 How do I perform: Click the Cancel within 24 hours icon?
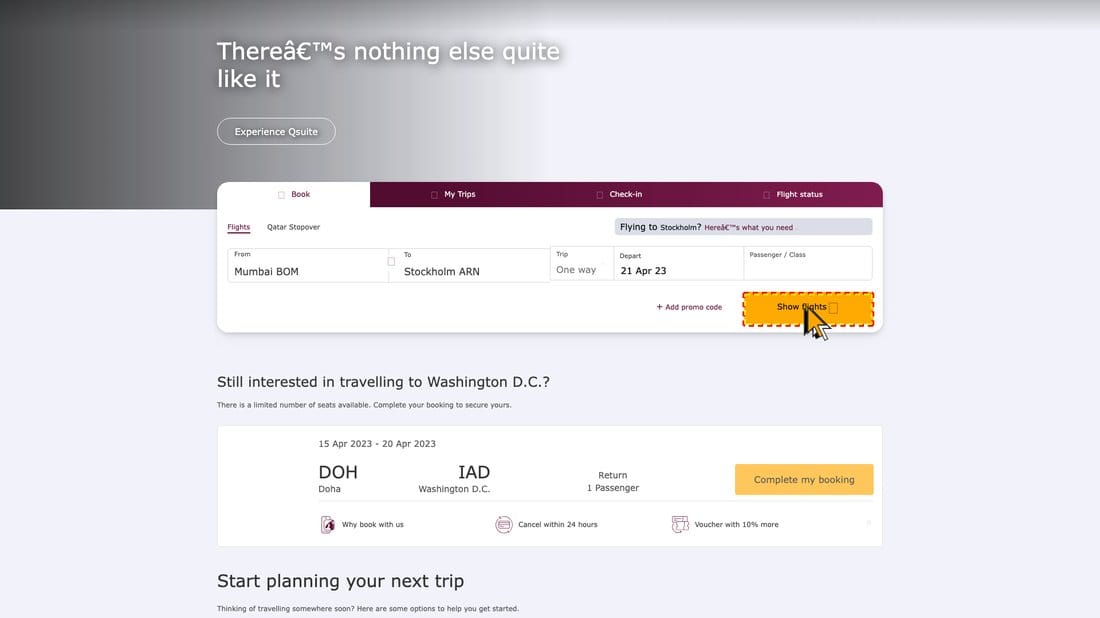pyautogui.click(x=504, y=524)
